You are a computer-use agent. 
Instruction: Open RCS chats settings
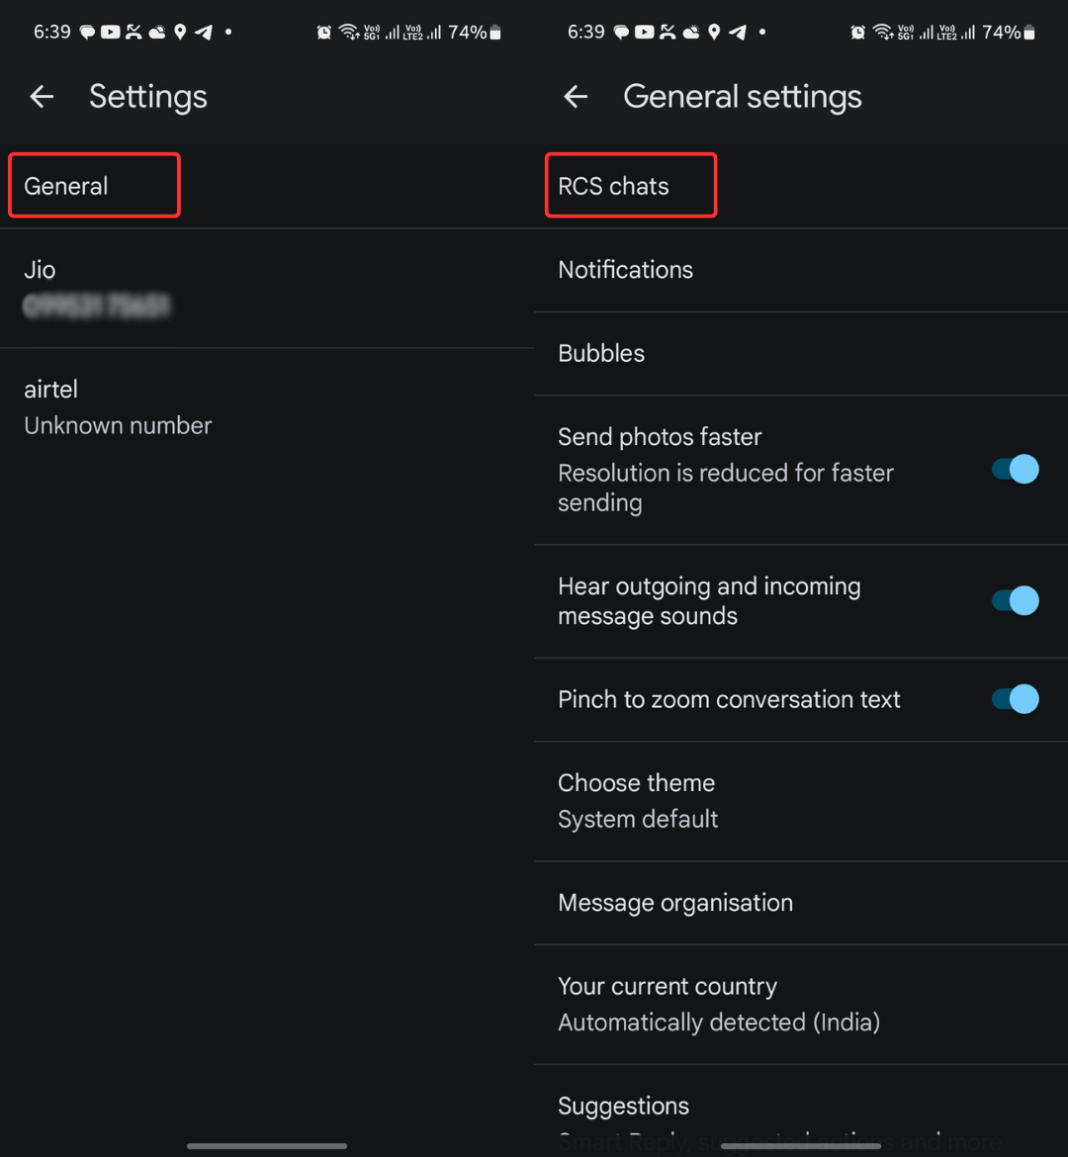(614, 185)
